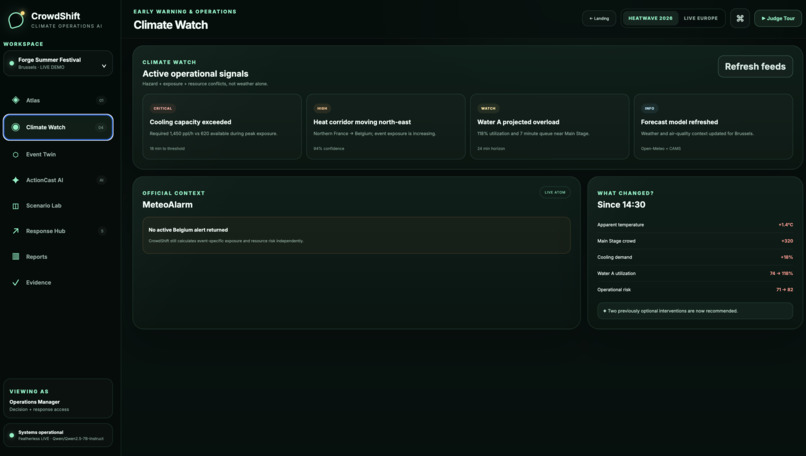The image size is (806, 456).
Task: Click the Viewing as Operations Manager panel
Action: [58, 399]
